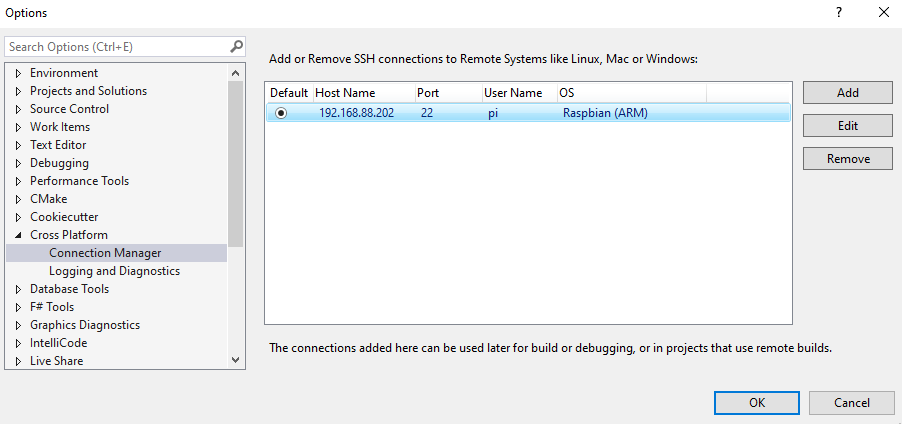Screen dimensions: 902x424
Task: Expand the Debugging node
Action: tap(18, 163)
